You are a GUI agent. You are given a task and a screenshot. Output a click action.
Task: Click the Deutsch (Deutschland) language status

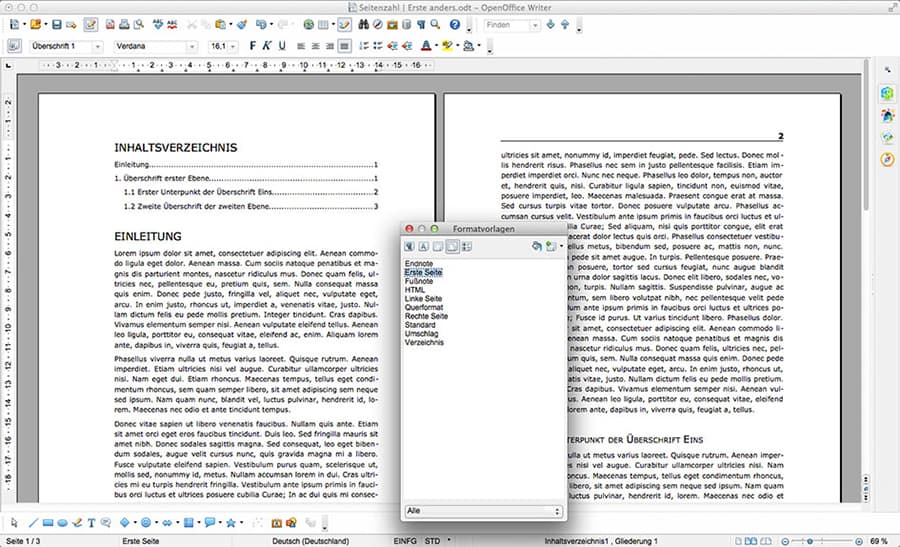[x=310, y=541]
